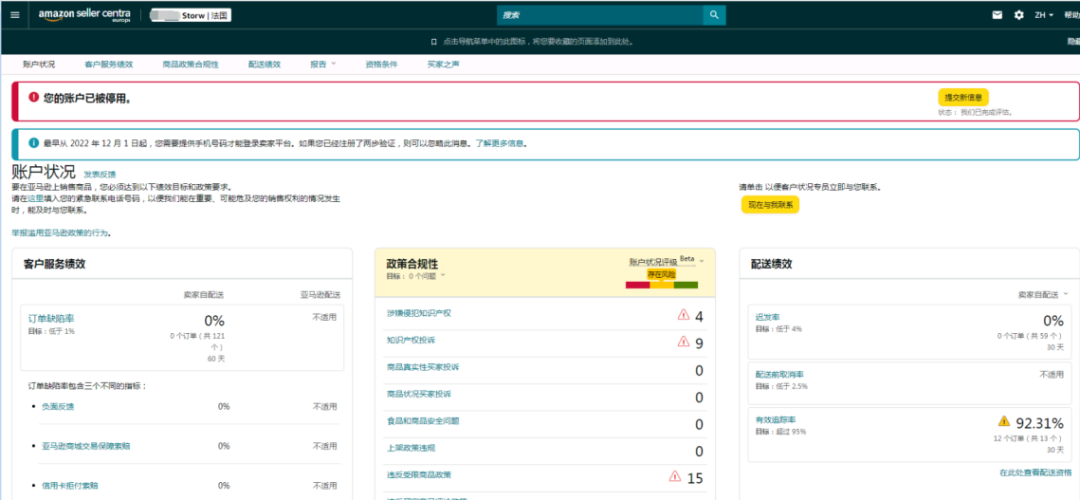Image resolution: width=1080 pixels, height=500 pixels.
Task: Open the mail messages icon
Action: (997, 14)
